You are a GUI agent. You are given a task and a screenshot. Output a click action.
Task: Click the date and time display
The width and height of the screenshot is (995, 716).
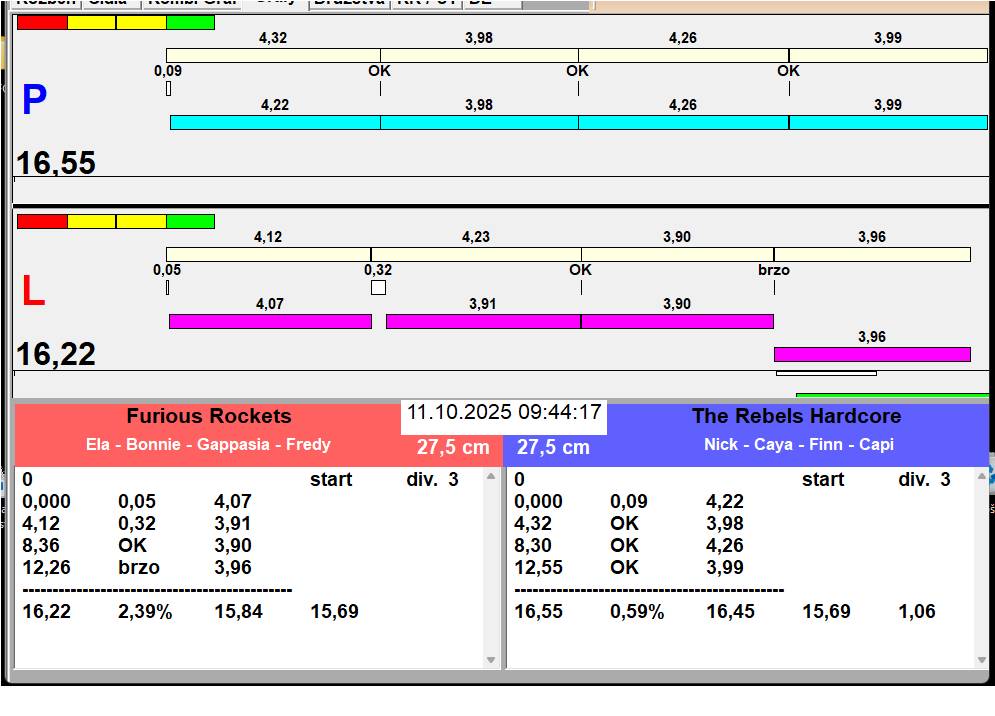504,413
